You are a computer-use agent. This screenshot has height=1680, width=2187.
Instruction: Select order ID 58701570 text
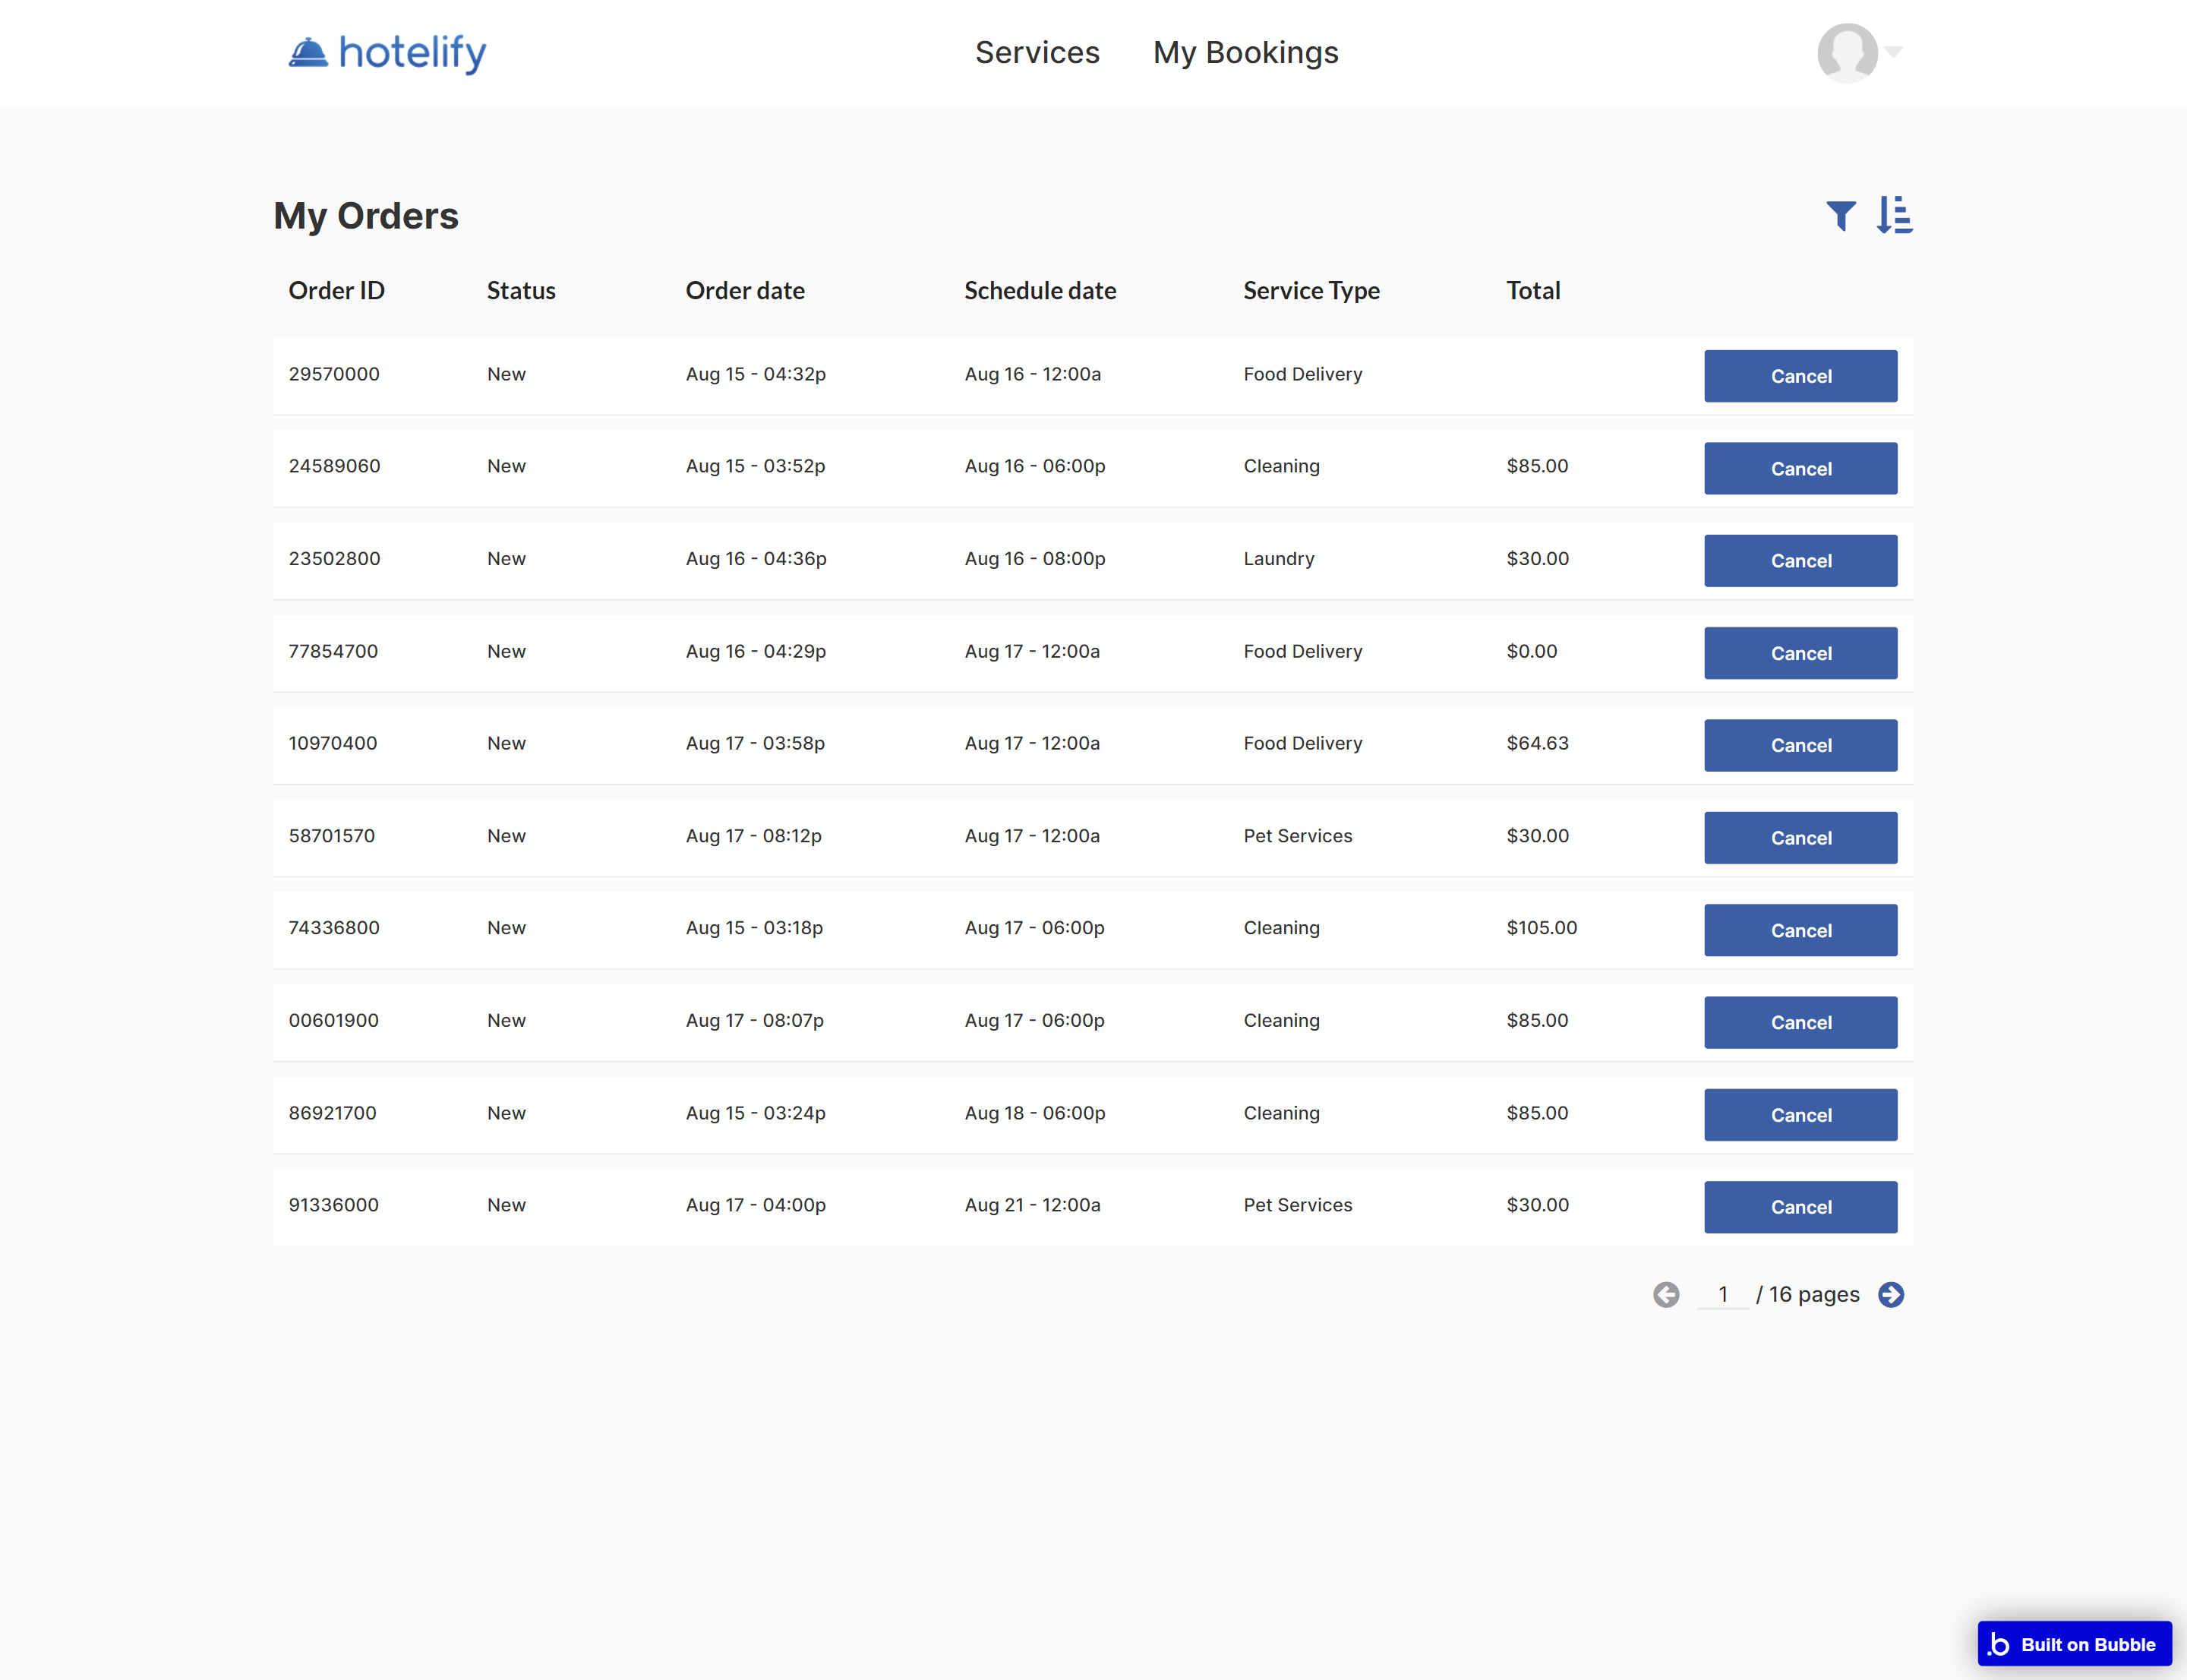coord(332,836)
